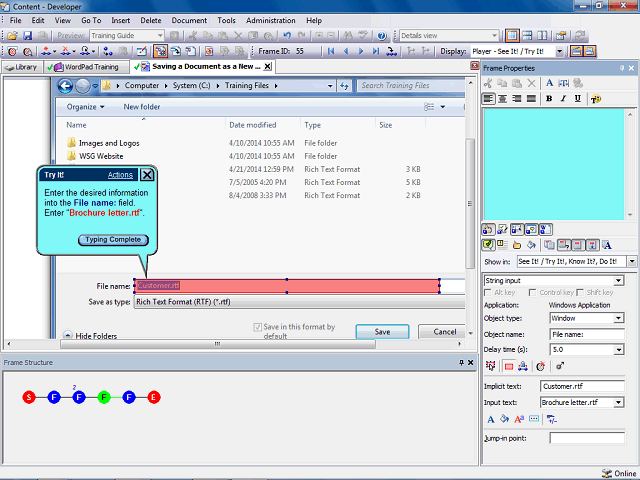Viewport: 640px width, 480px height.
Task: Click the Cut scissors icon in Frame Properties
Action: pyautogui.click(x=488, y=83)
